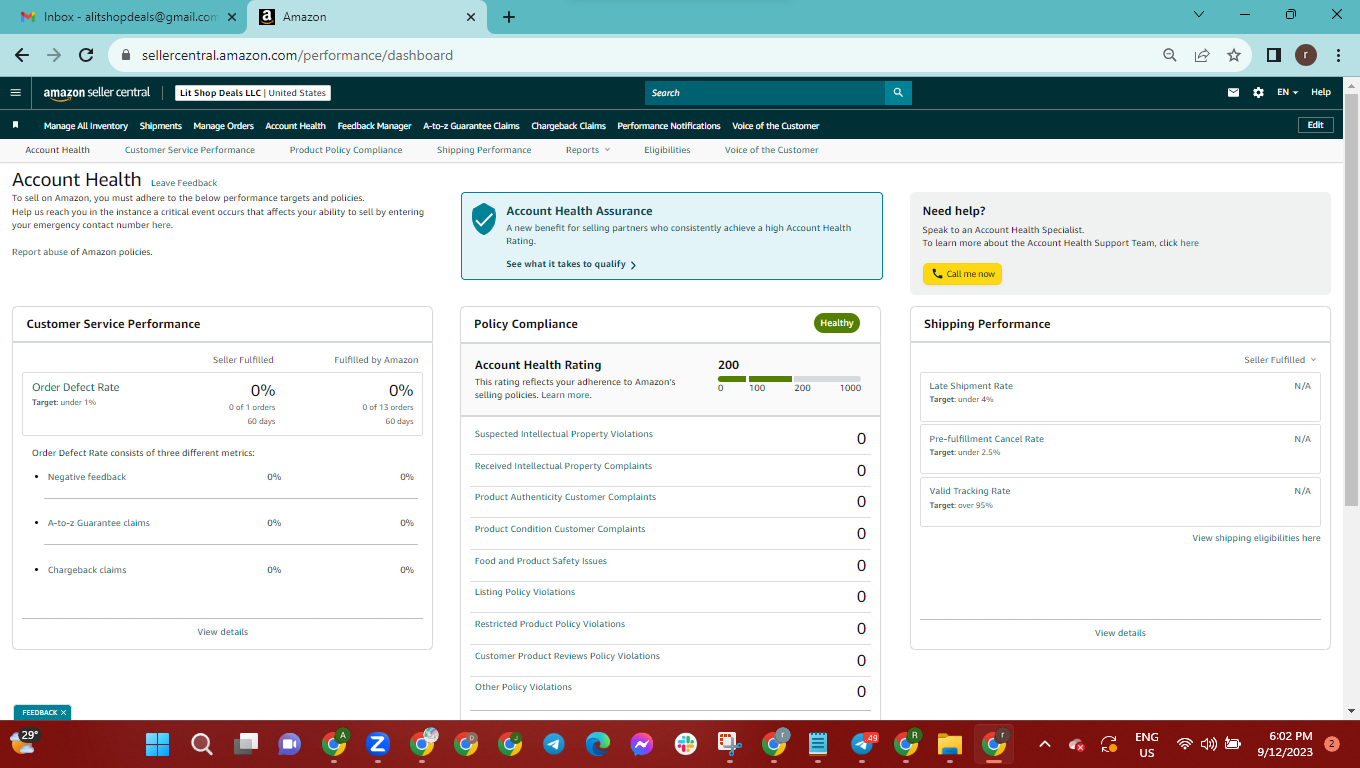Toggle the browser side panel icon
The image size is (1360, 768).
[1274, 55]
